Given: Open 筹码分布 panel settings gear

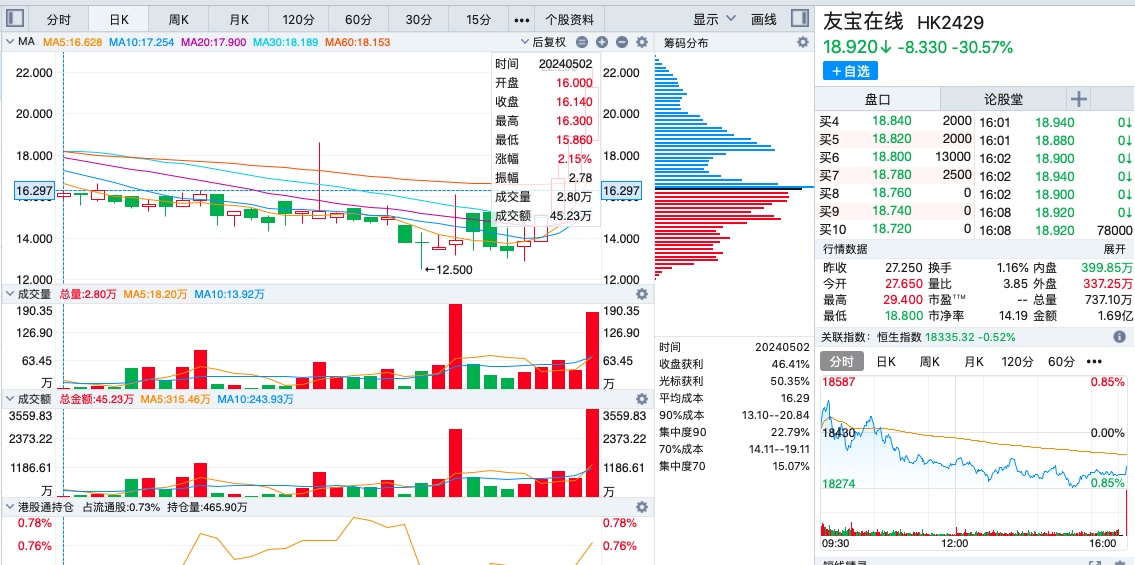Looking at the screenshot, I should [802, 43].
